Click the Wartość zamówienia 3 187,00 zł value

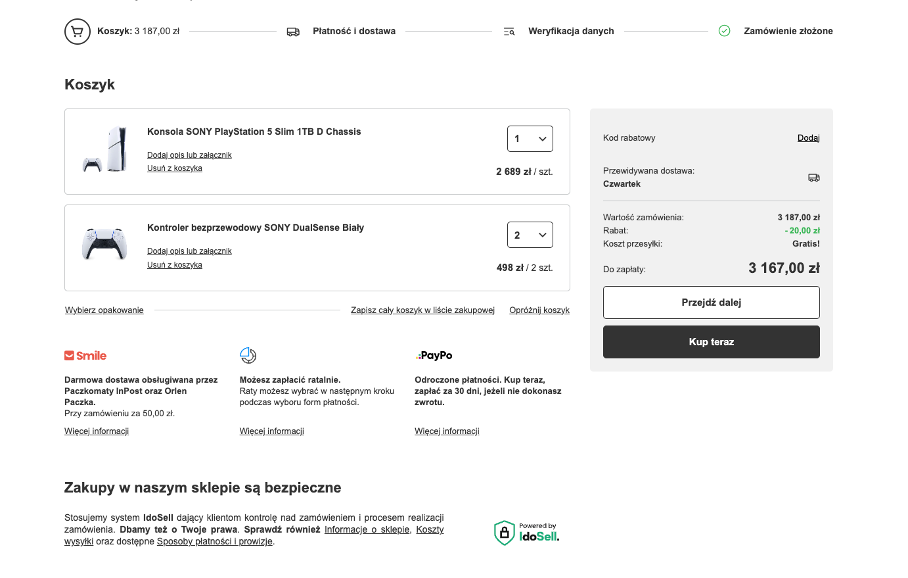click(799, 217)
